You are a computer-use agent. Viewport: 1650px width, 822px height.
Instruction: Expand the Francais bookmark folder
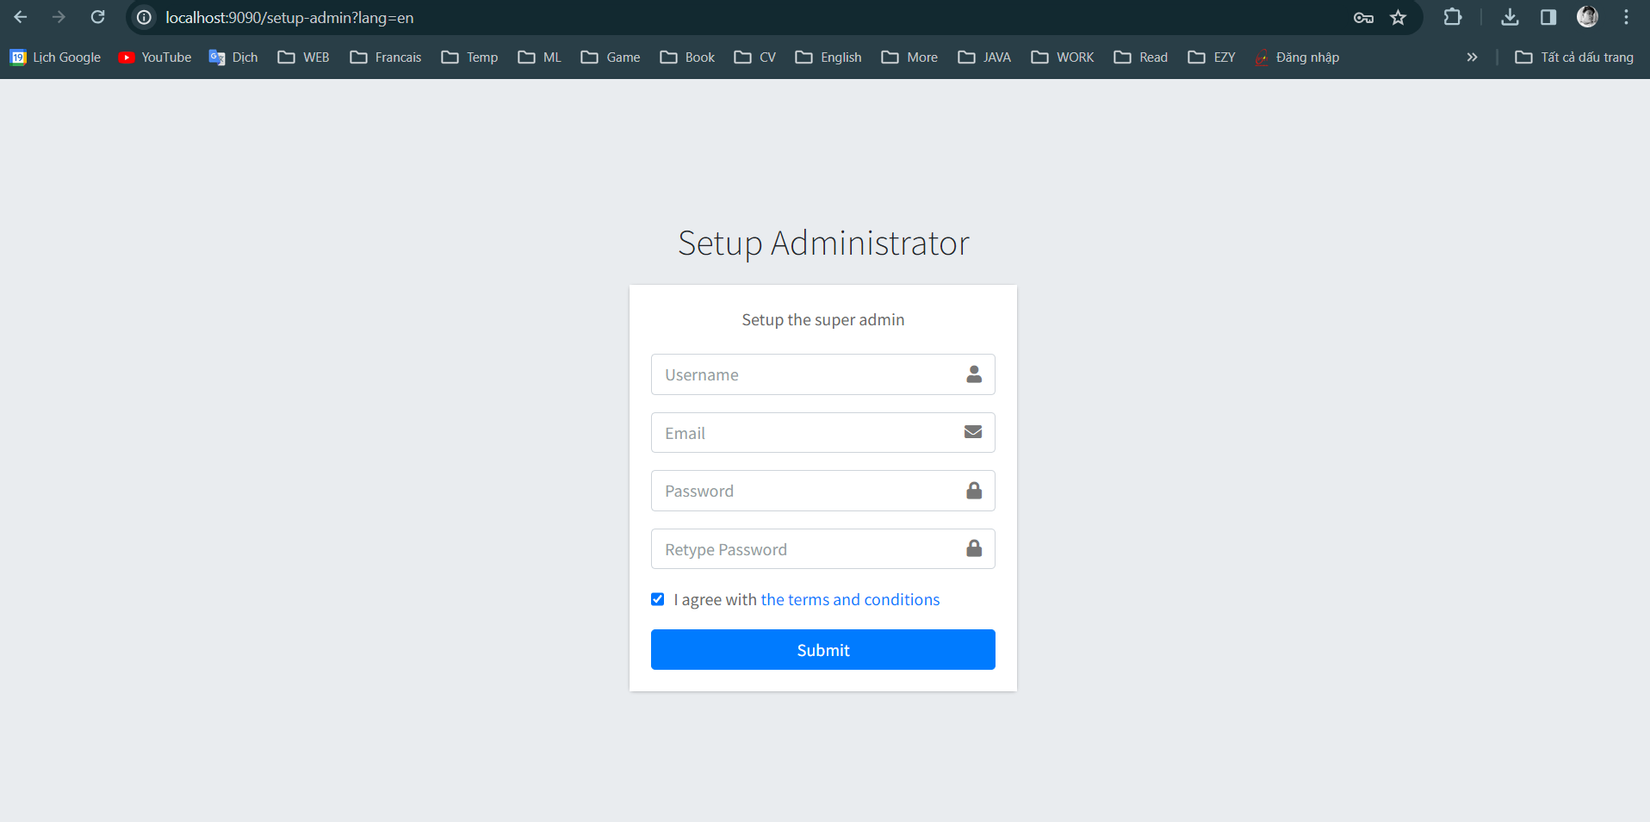click(x=386, y=57)
